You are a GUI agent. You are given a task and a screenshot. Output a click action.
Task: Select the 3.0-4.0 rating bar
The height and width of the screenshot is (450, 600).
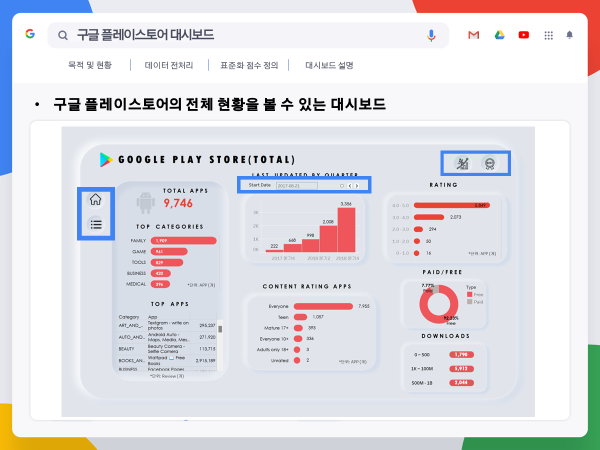(x=429, y=217)
